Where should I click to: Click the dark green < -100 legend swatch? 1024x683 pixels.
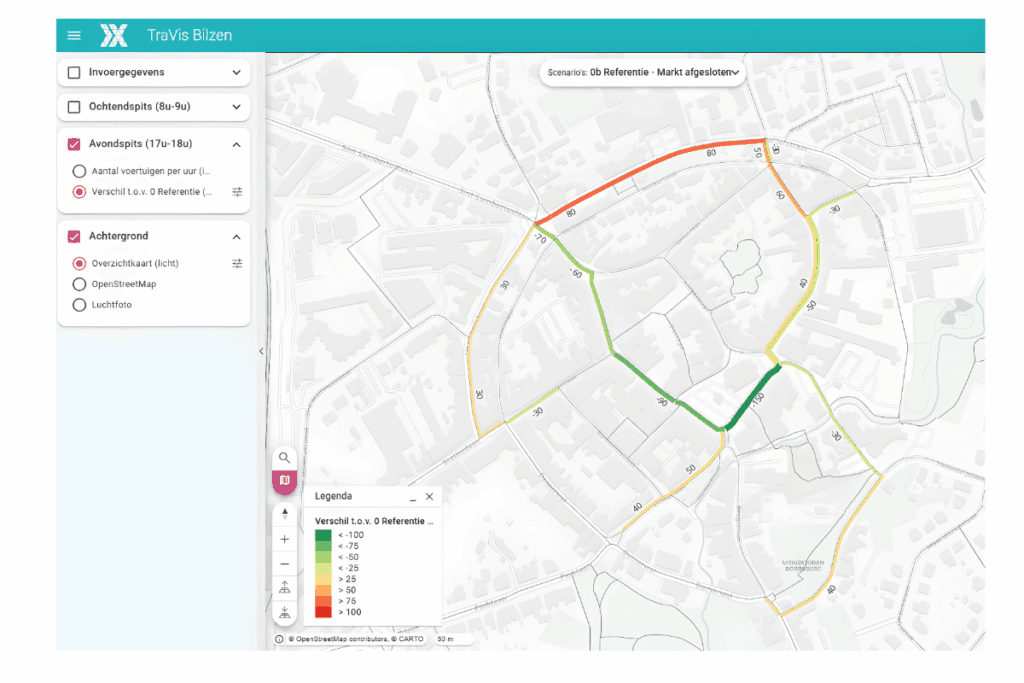(x=323, y=535)
